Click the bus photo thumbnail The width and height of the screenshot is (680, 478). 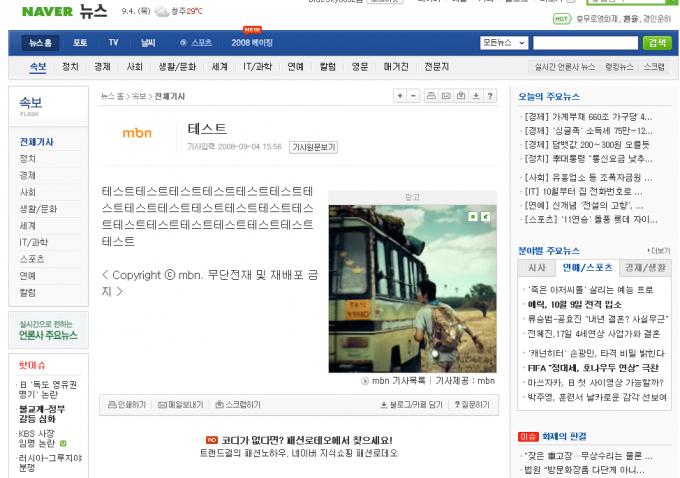click(412, 288)
